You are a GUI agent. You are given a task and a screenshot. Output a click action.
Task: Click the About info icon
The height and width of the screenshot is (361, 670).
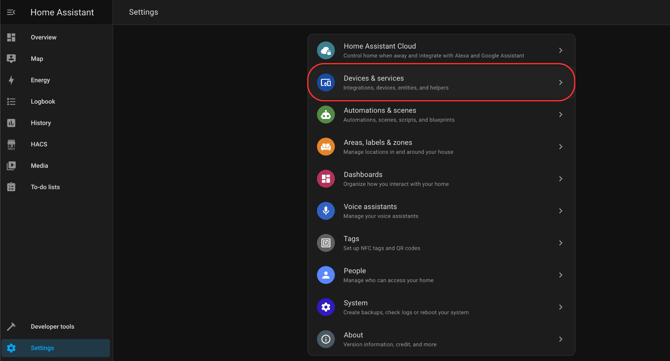326,339
